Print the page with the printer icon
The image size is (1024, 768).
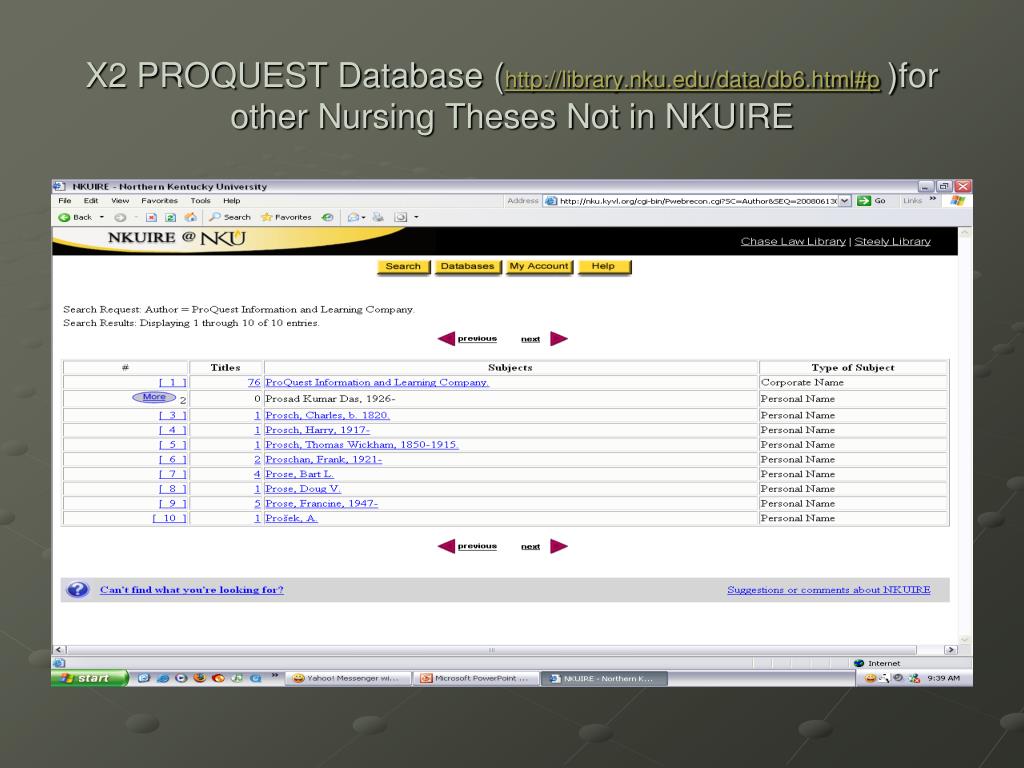[378, 217]
